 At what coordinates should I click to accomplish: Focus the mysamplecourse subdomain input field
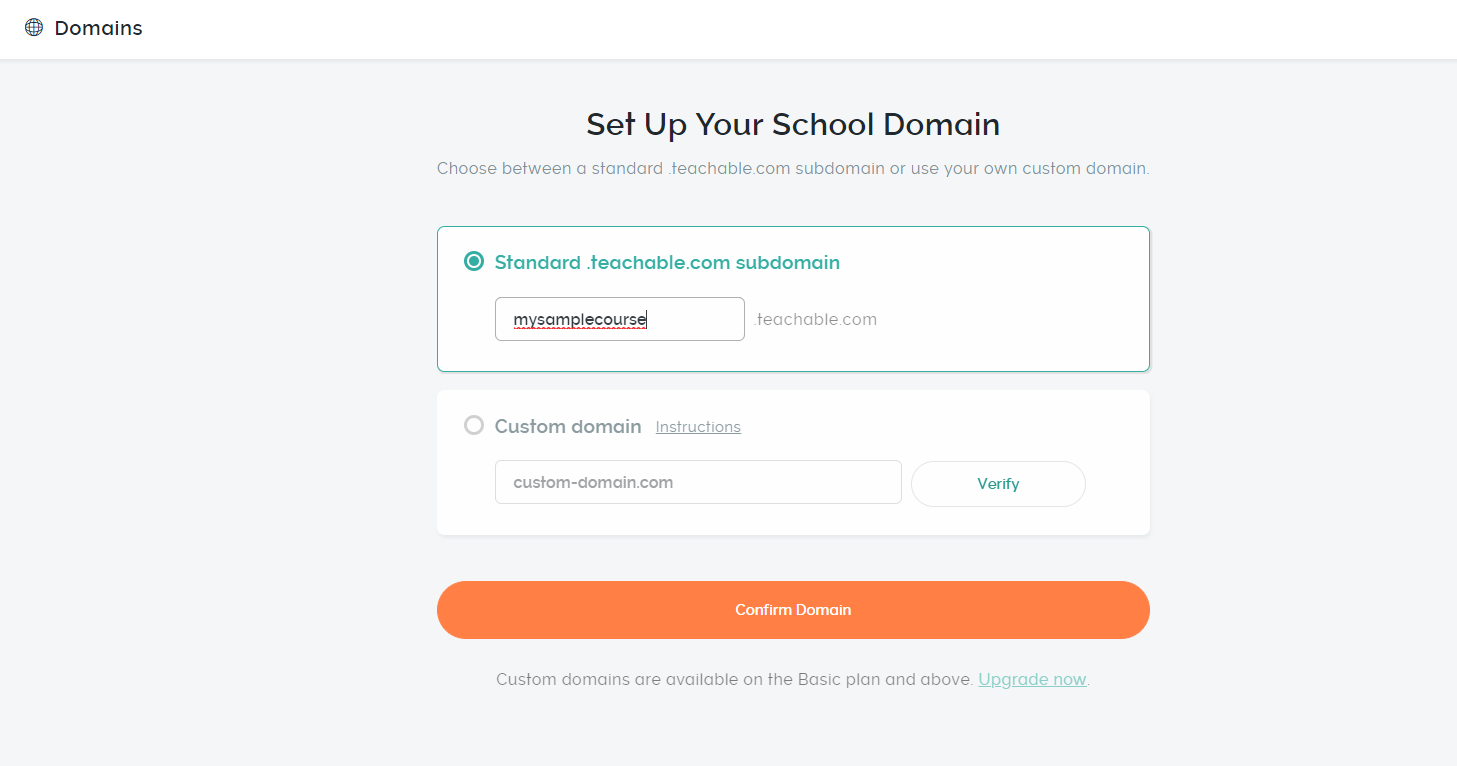point(619,319)
